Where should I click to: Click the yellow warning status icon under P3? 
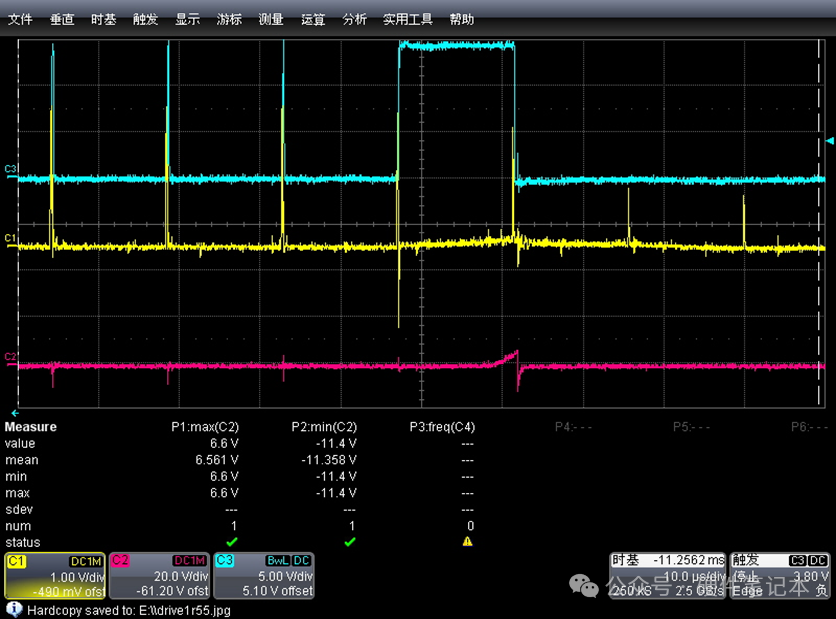467,542
